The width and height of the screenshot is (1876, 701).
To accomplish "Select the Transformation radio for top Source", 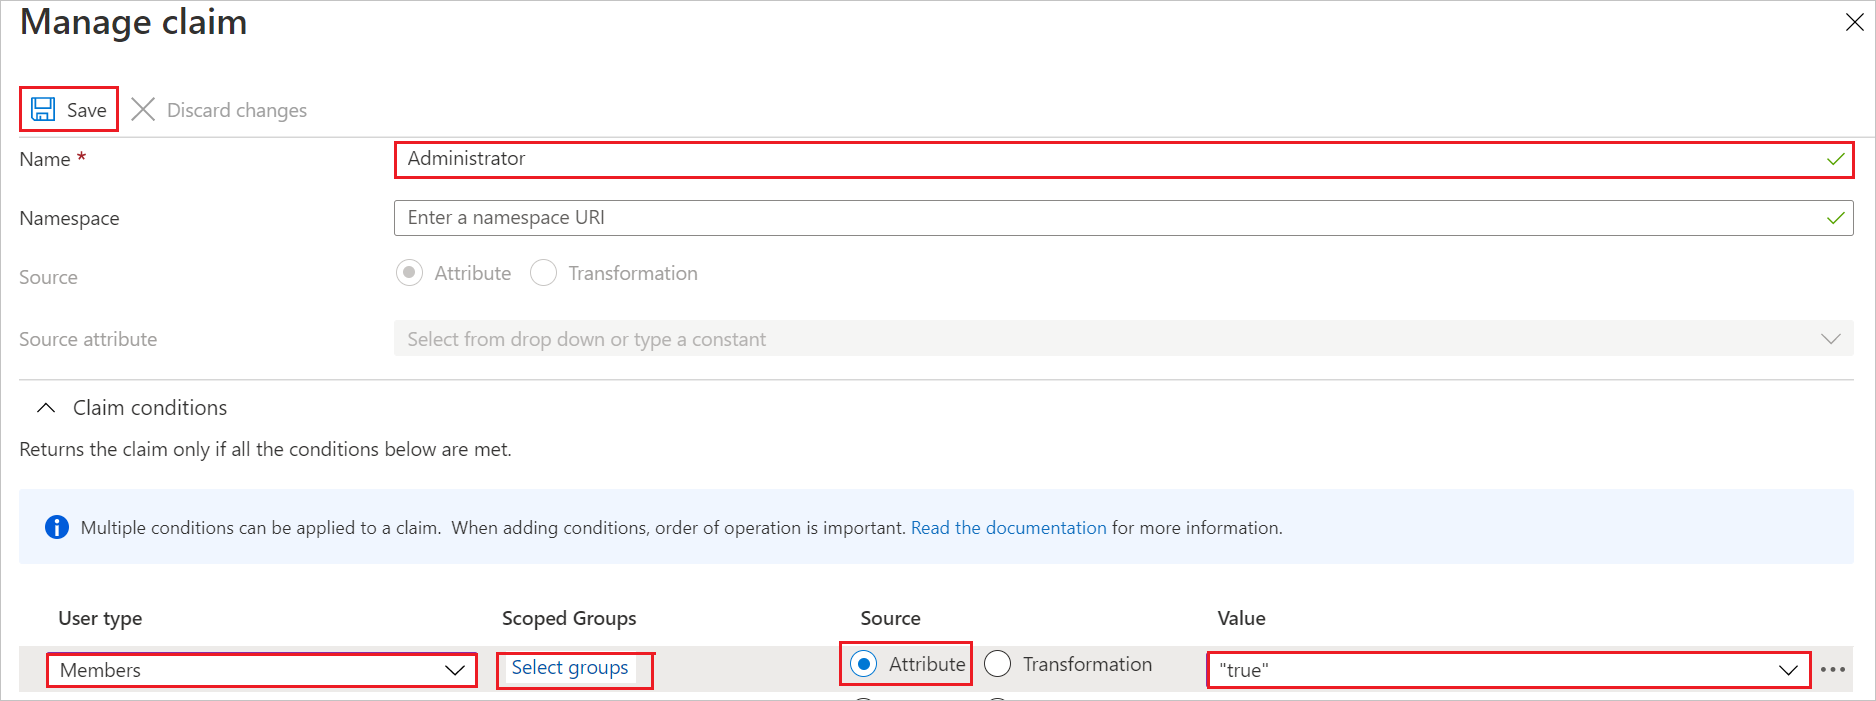I will [x=543, y=273].
